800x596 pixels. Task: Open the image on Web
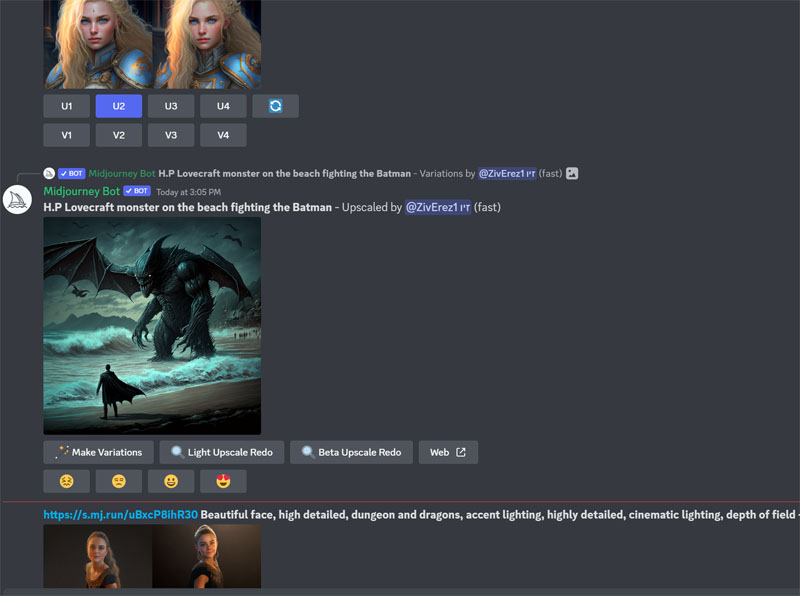click(x=448, y=452)
